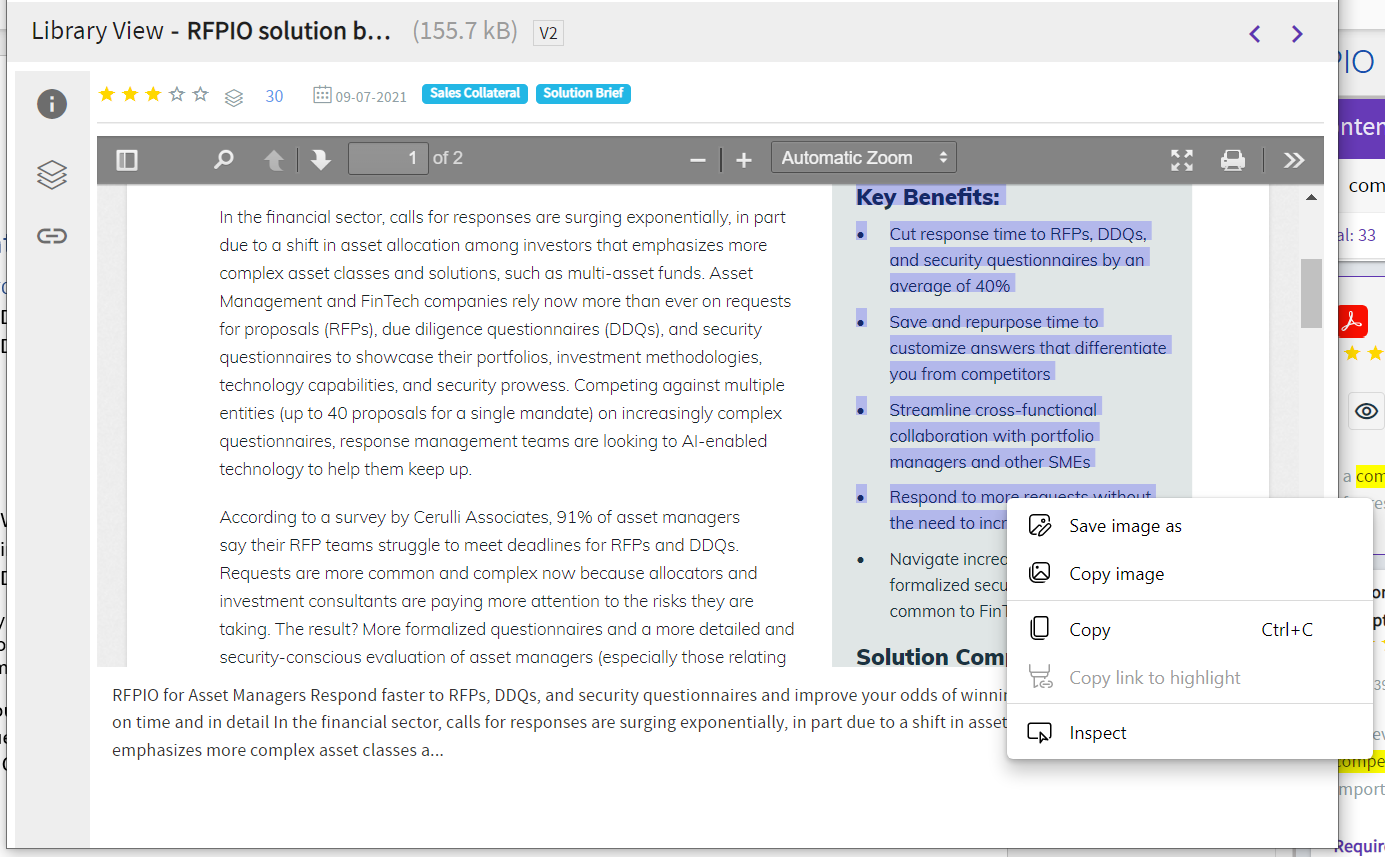Screen dimensions: 1385x857
Task: Click the Solution Brief tag
Action: [x=584, y=93]
